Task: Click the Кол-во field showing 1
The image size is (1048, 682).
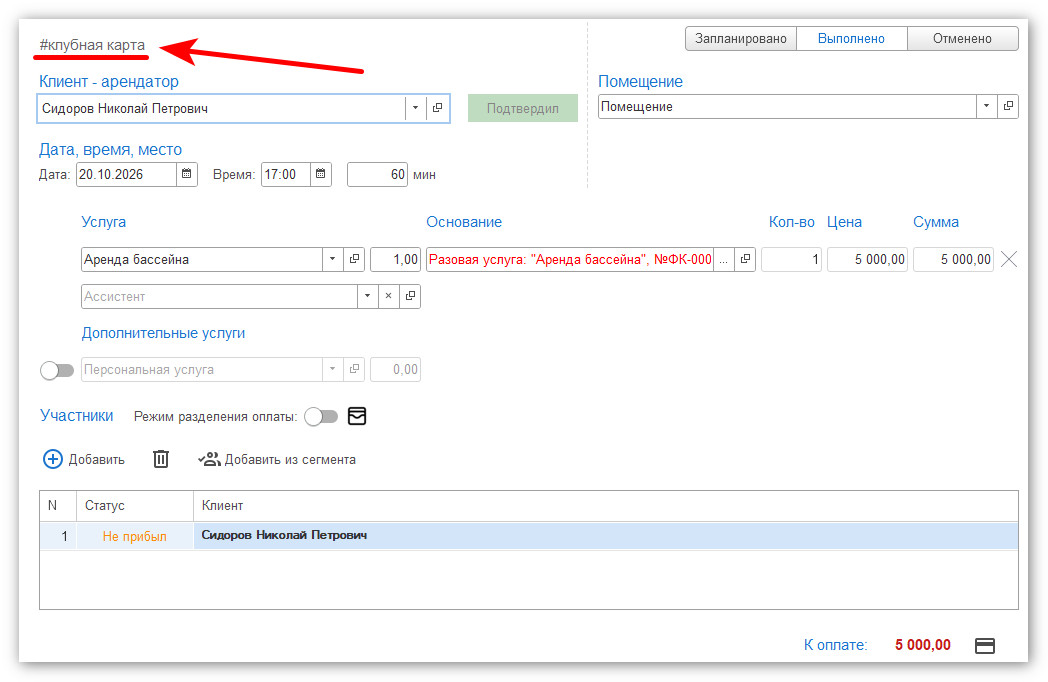Action: (791, 259)
